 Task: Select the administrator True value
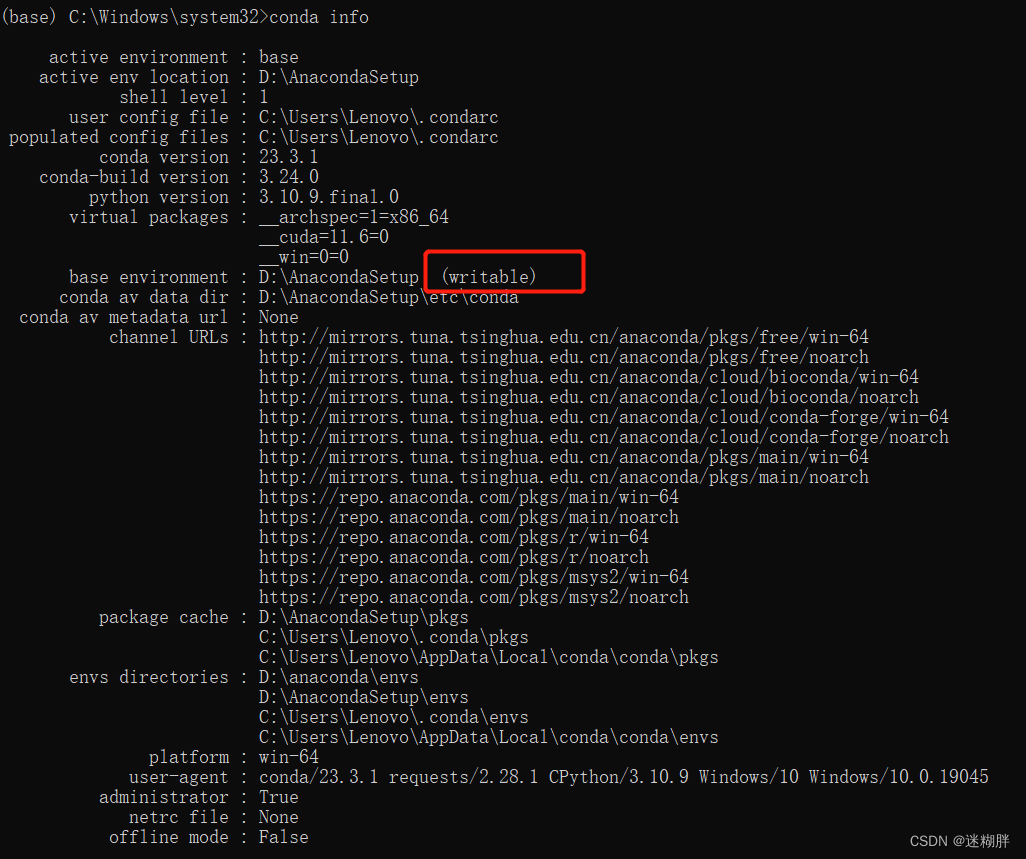pos(278,797)
